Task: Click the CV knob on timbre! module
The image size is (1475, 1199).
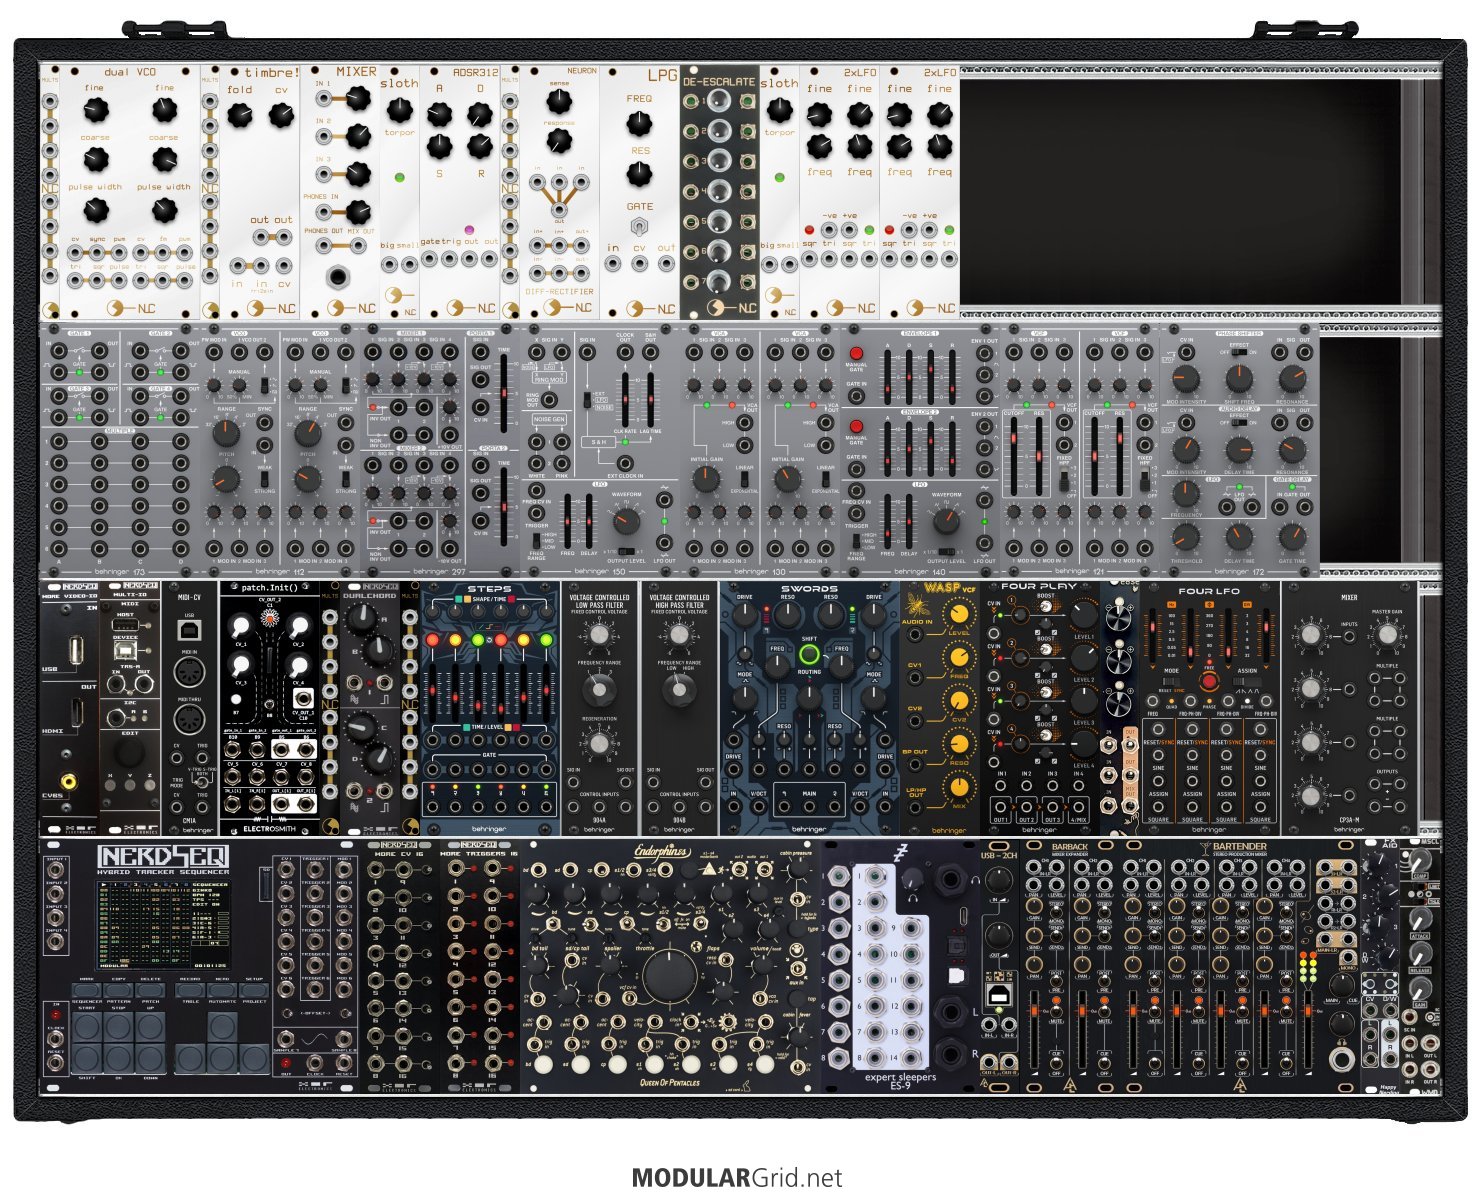Action: tap(281, 115)
